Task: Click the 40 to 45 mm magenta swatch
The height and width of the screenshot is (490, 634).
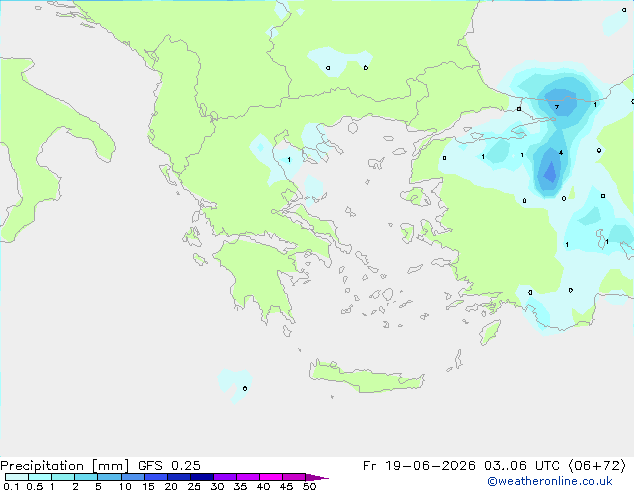Action: [271, 477]
